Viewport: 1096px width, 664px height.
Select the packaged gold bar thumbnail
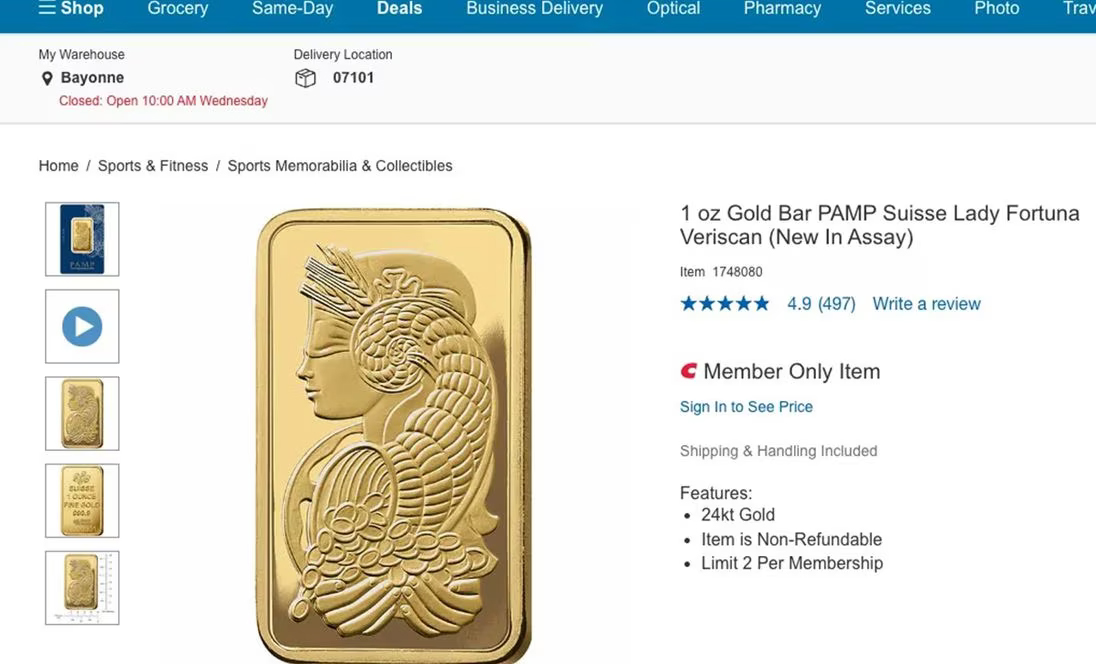tap(82, 239)
